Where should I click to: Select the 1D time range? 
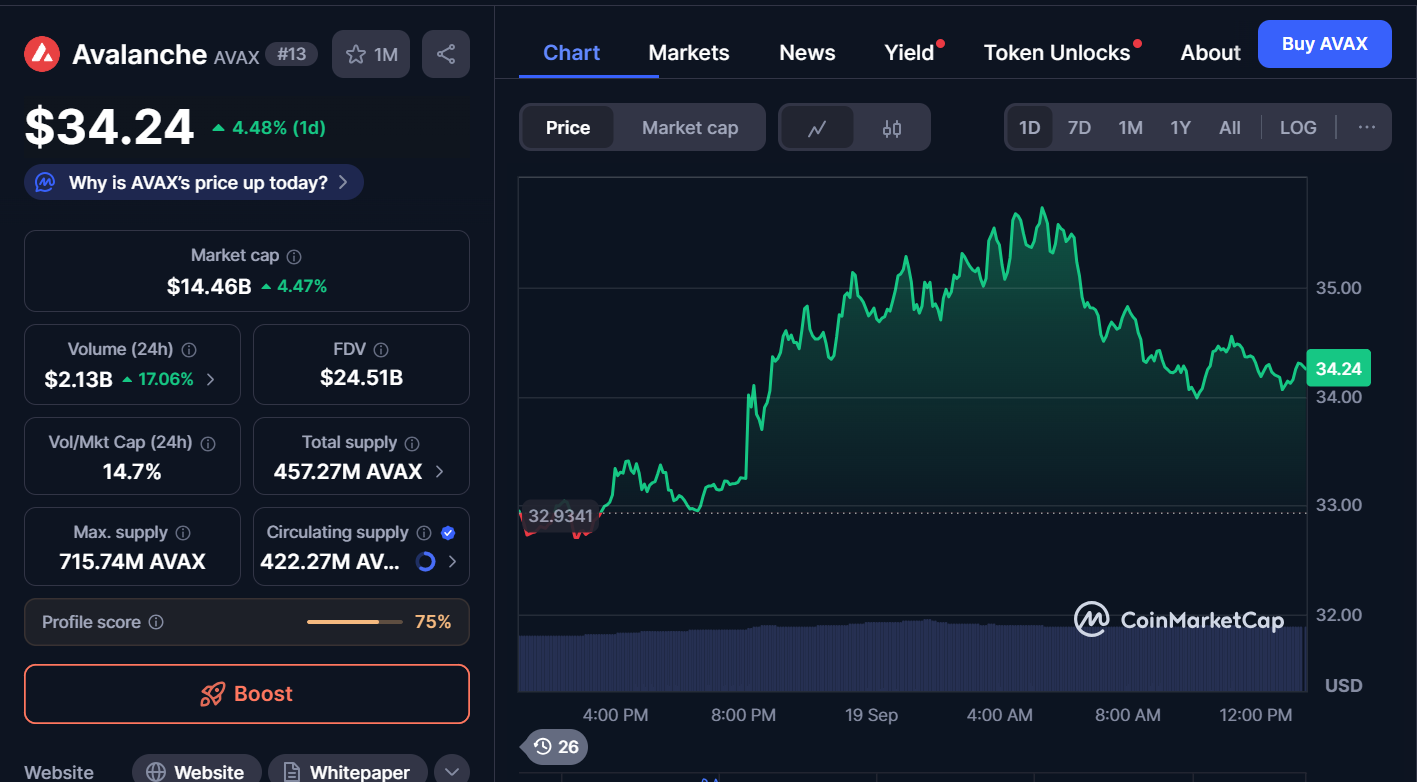tap(1030, 128)
